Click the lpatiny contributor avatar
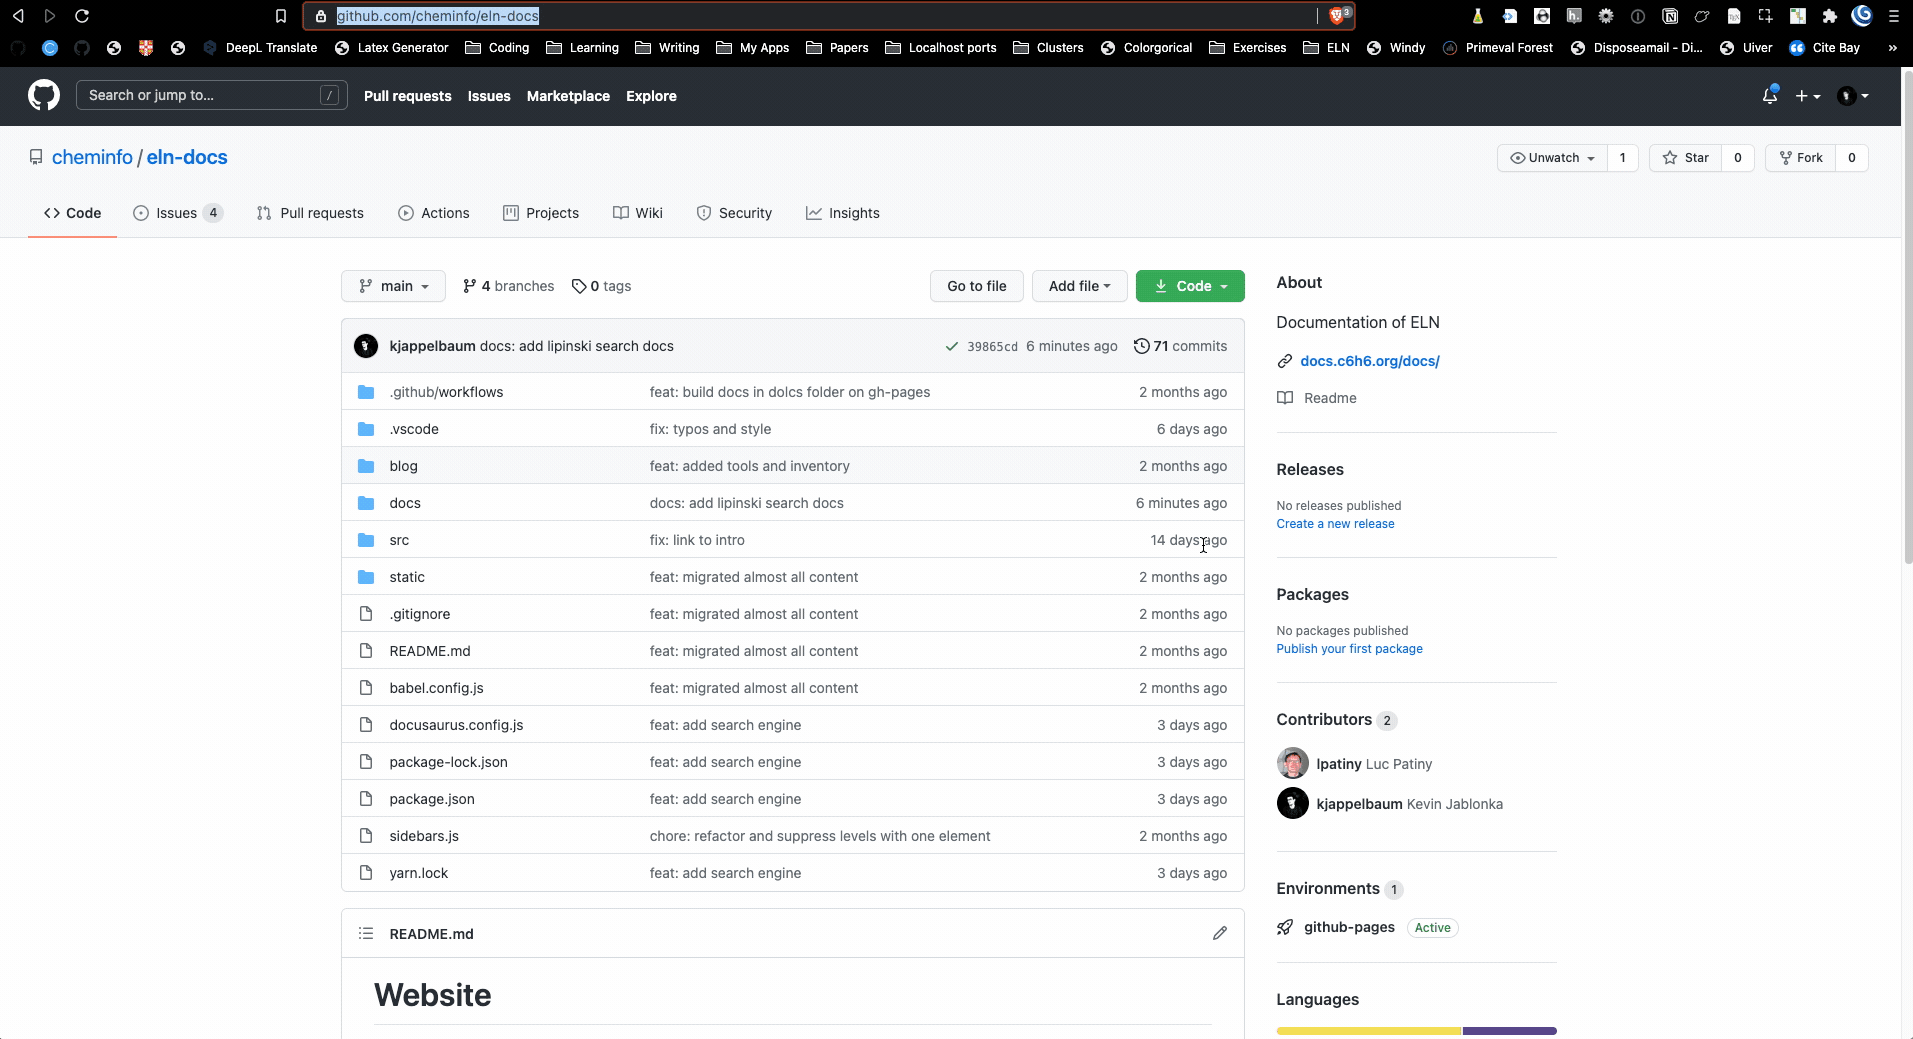1913x1039 pixels. coord(1292,763)
